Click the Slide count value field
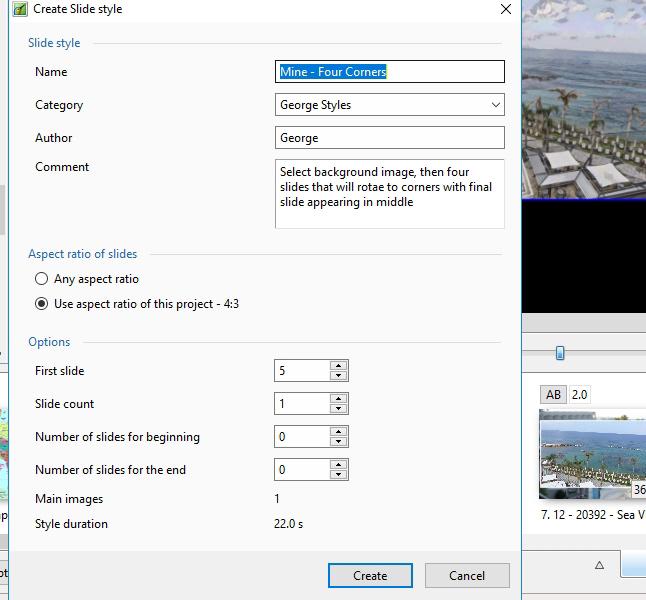The width and height of the screenshot is (646, 600). point(302,403)
